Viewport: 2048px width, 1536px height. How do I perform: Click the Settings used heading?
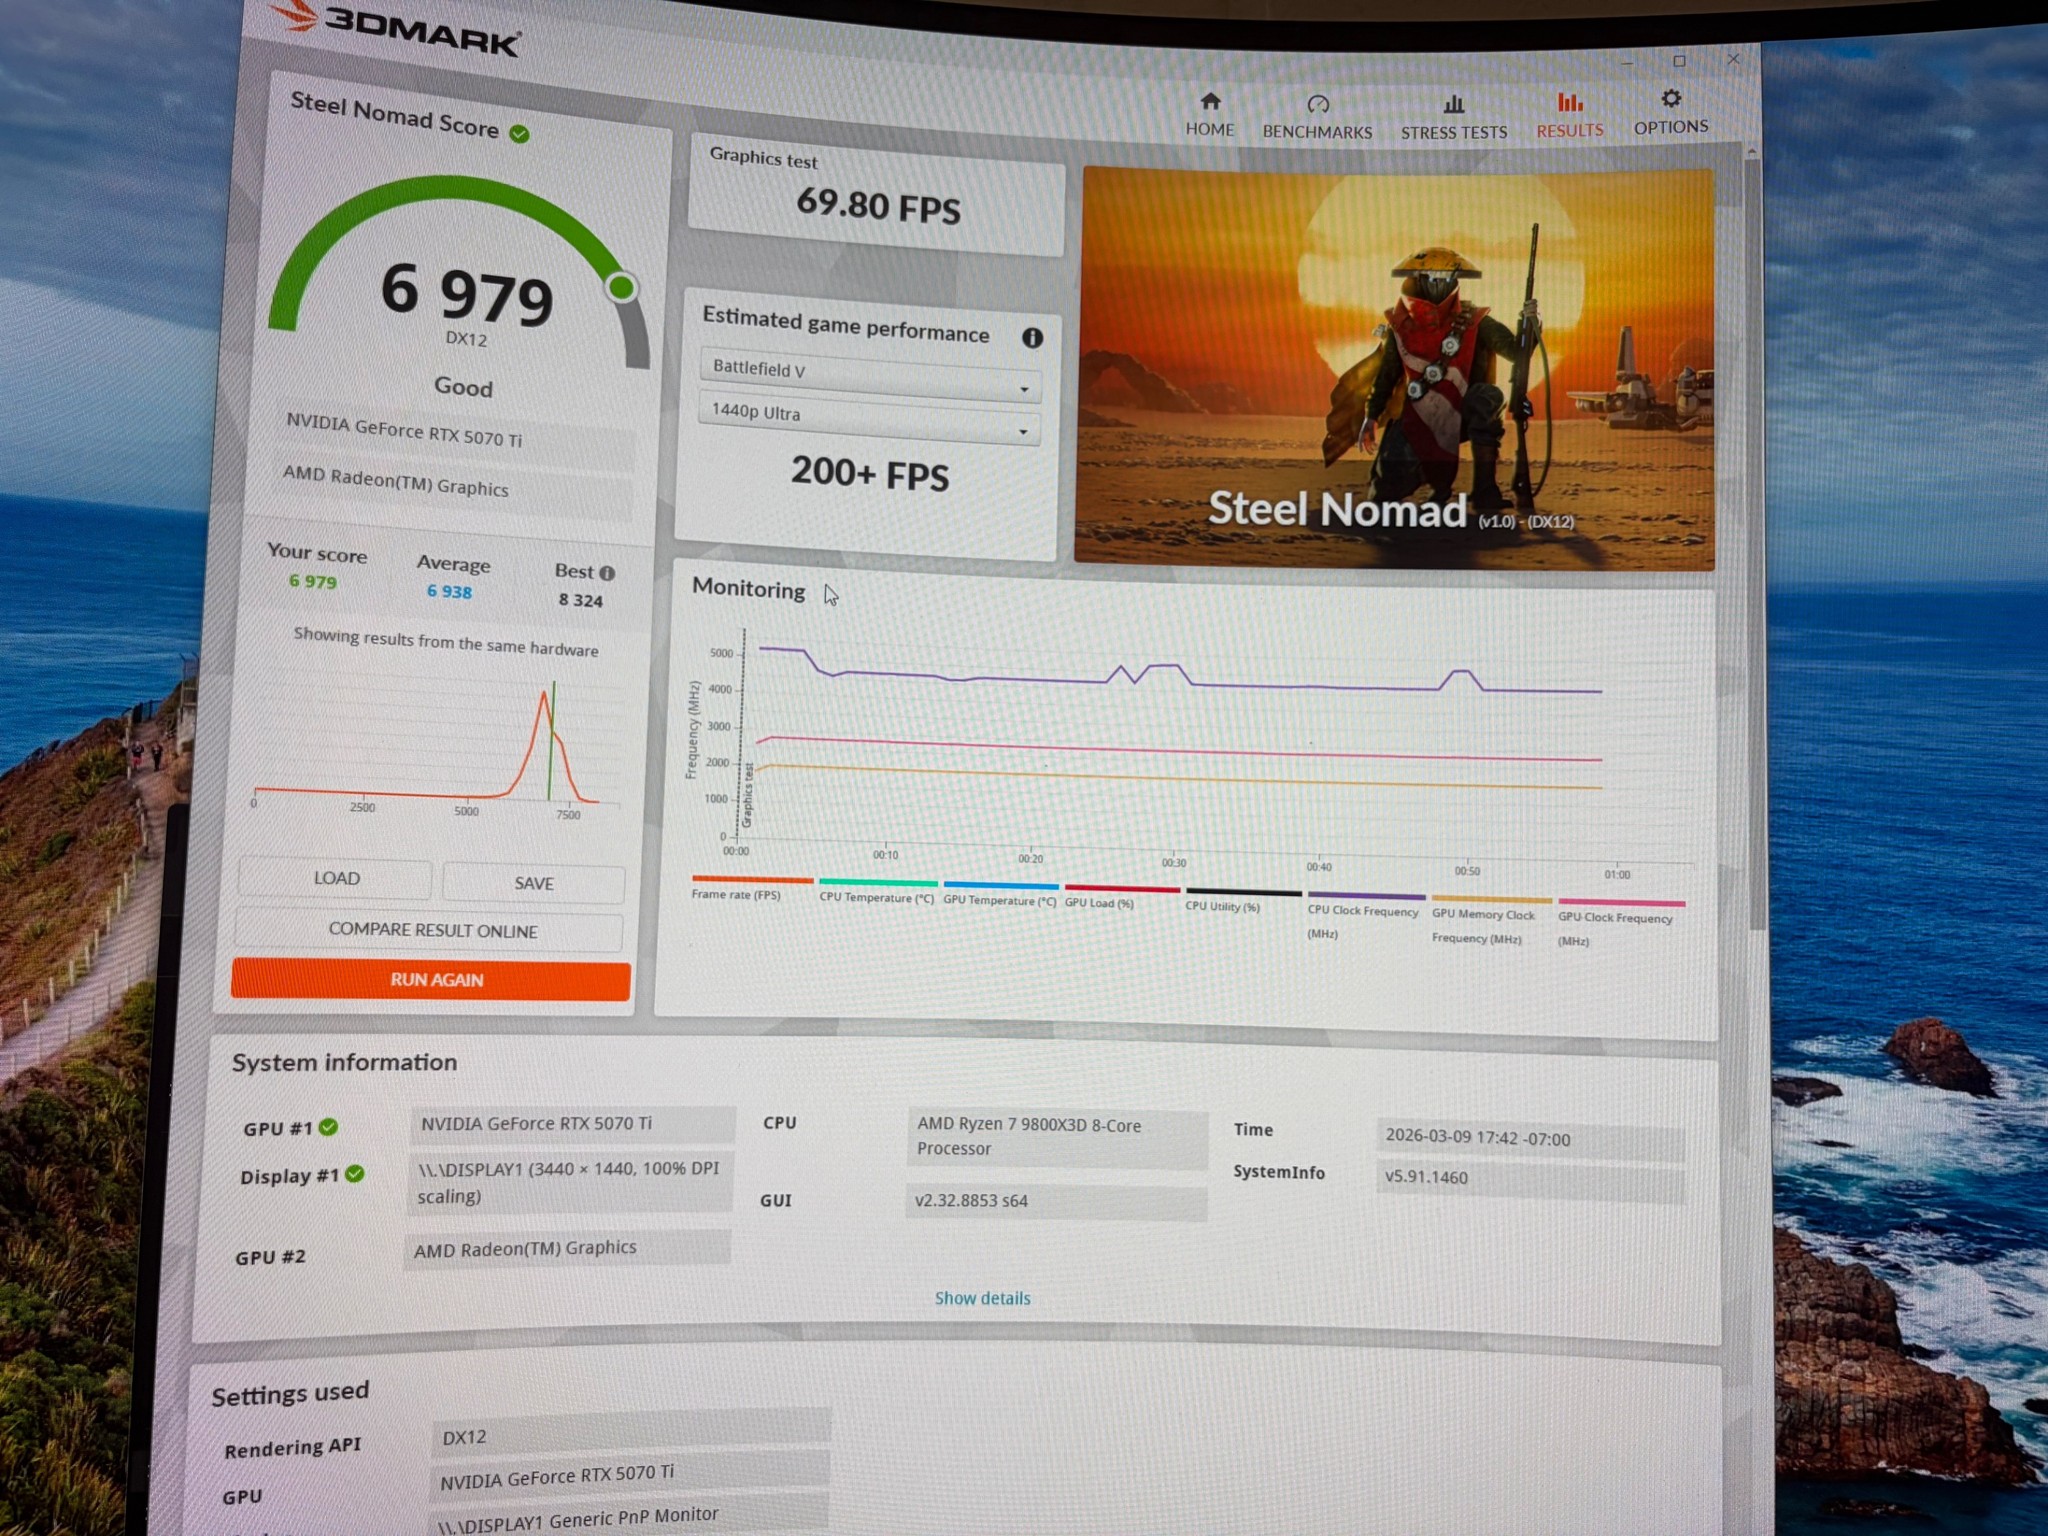click(290, 1393)
